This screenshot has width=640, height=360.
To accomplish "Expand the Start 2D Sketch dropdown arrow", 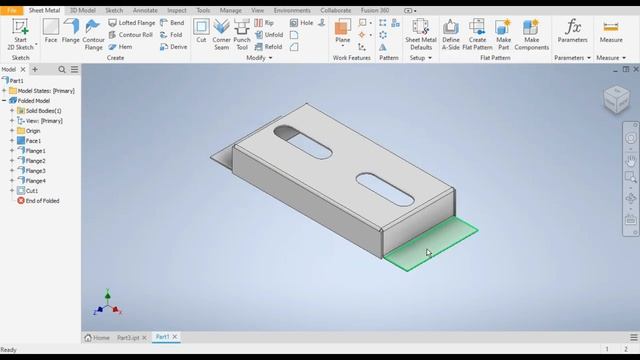I will coord(36,44).
